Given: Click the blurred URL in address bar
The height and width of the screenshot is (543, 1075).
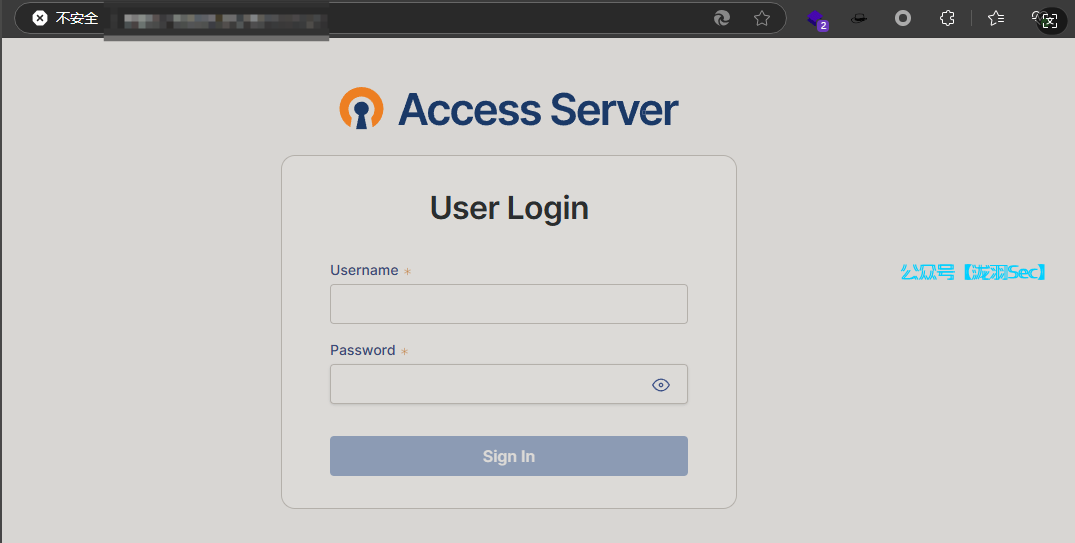Looking at the screenshot, I should coord(220,19).
